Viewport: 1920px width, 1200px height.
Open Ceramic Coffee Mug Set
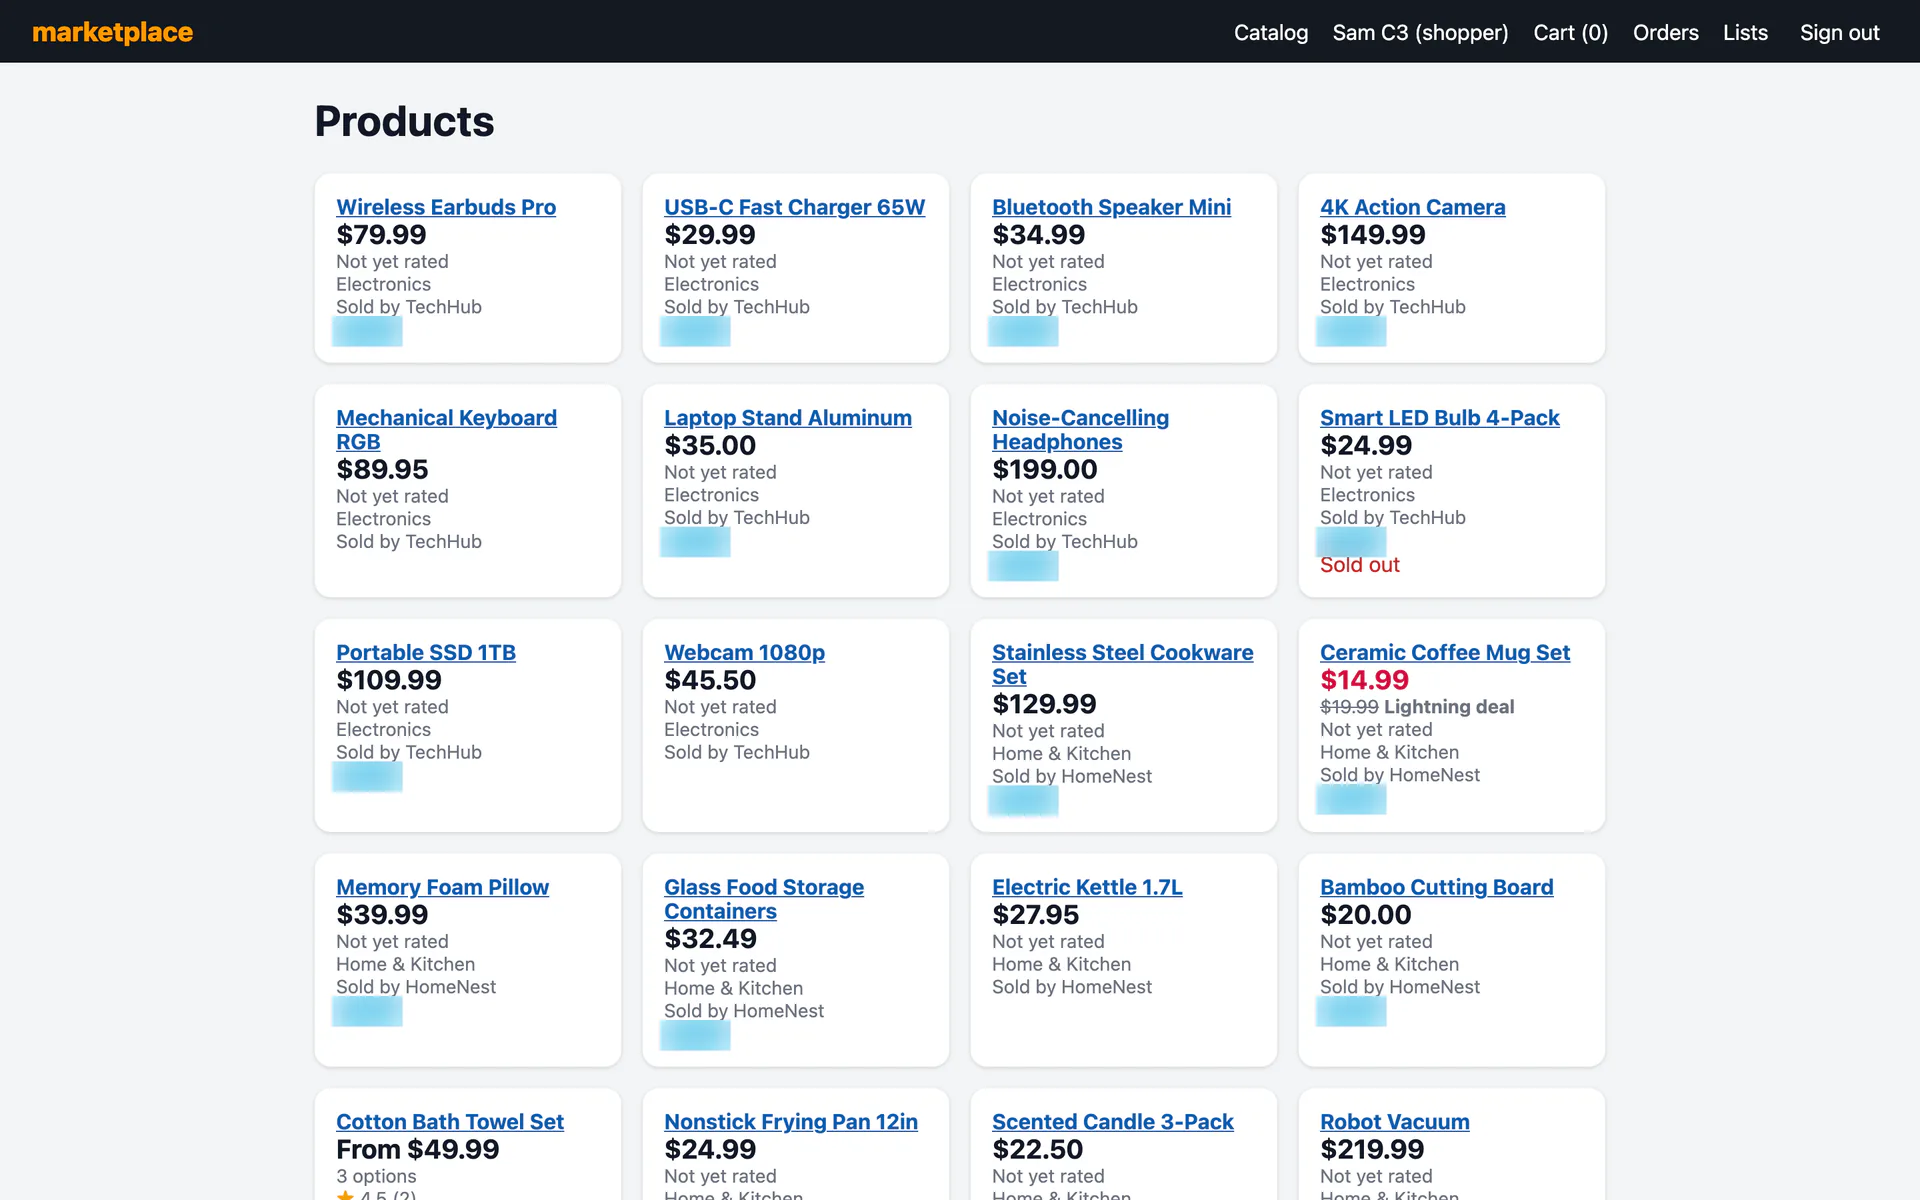pyautogui.click(x=1445, y=652)
